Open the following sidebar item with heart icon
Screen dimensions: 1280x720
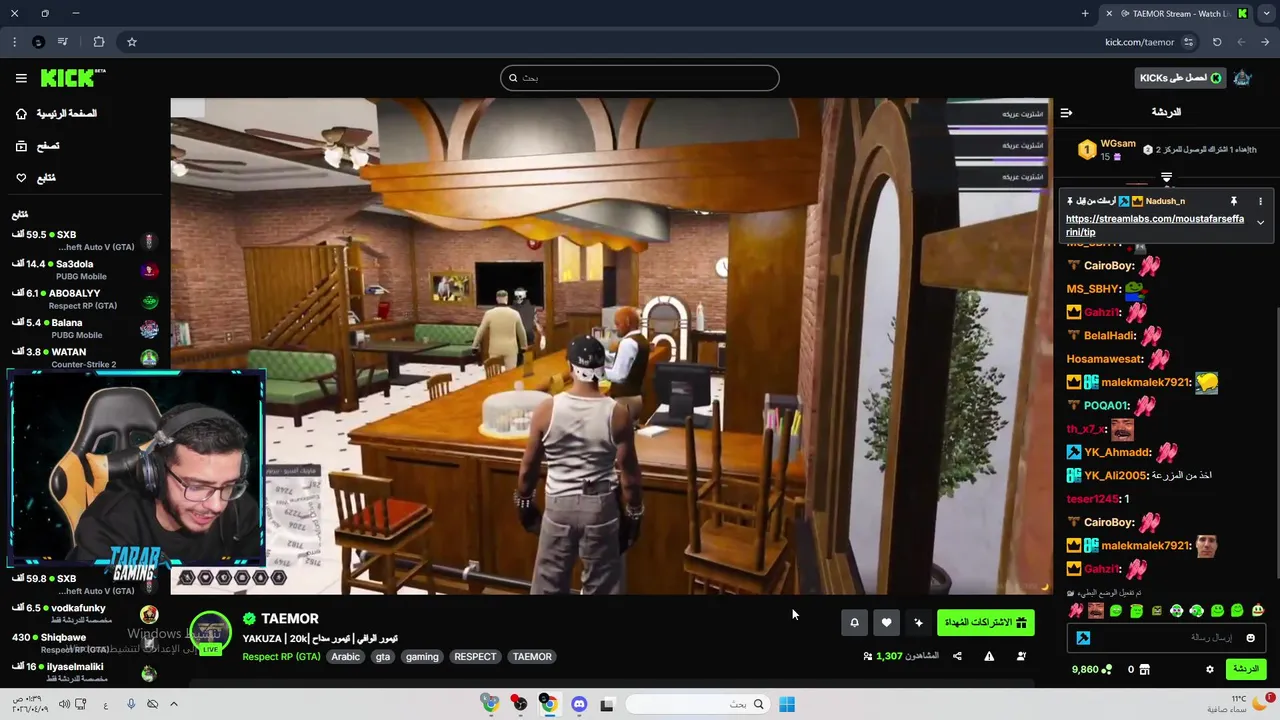pyautogui.click(x=36, y=178)
